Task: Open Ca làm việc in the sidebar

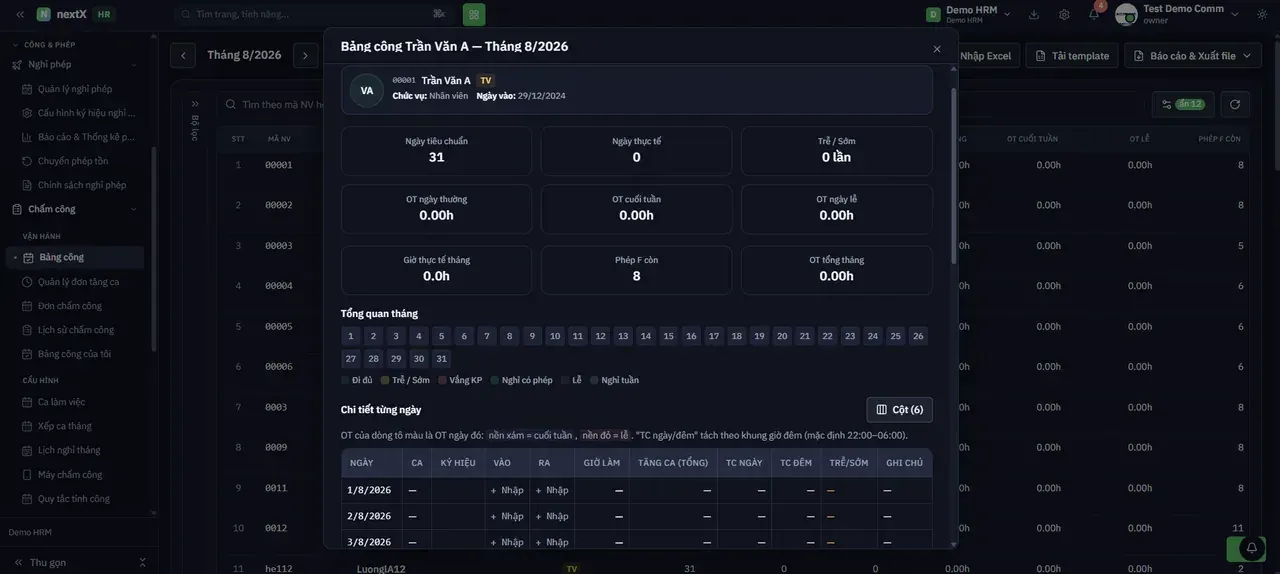Action: [x=62, y=402]
